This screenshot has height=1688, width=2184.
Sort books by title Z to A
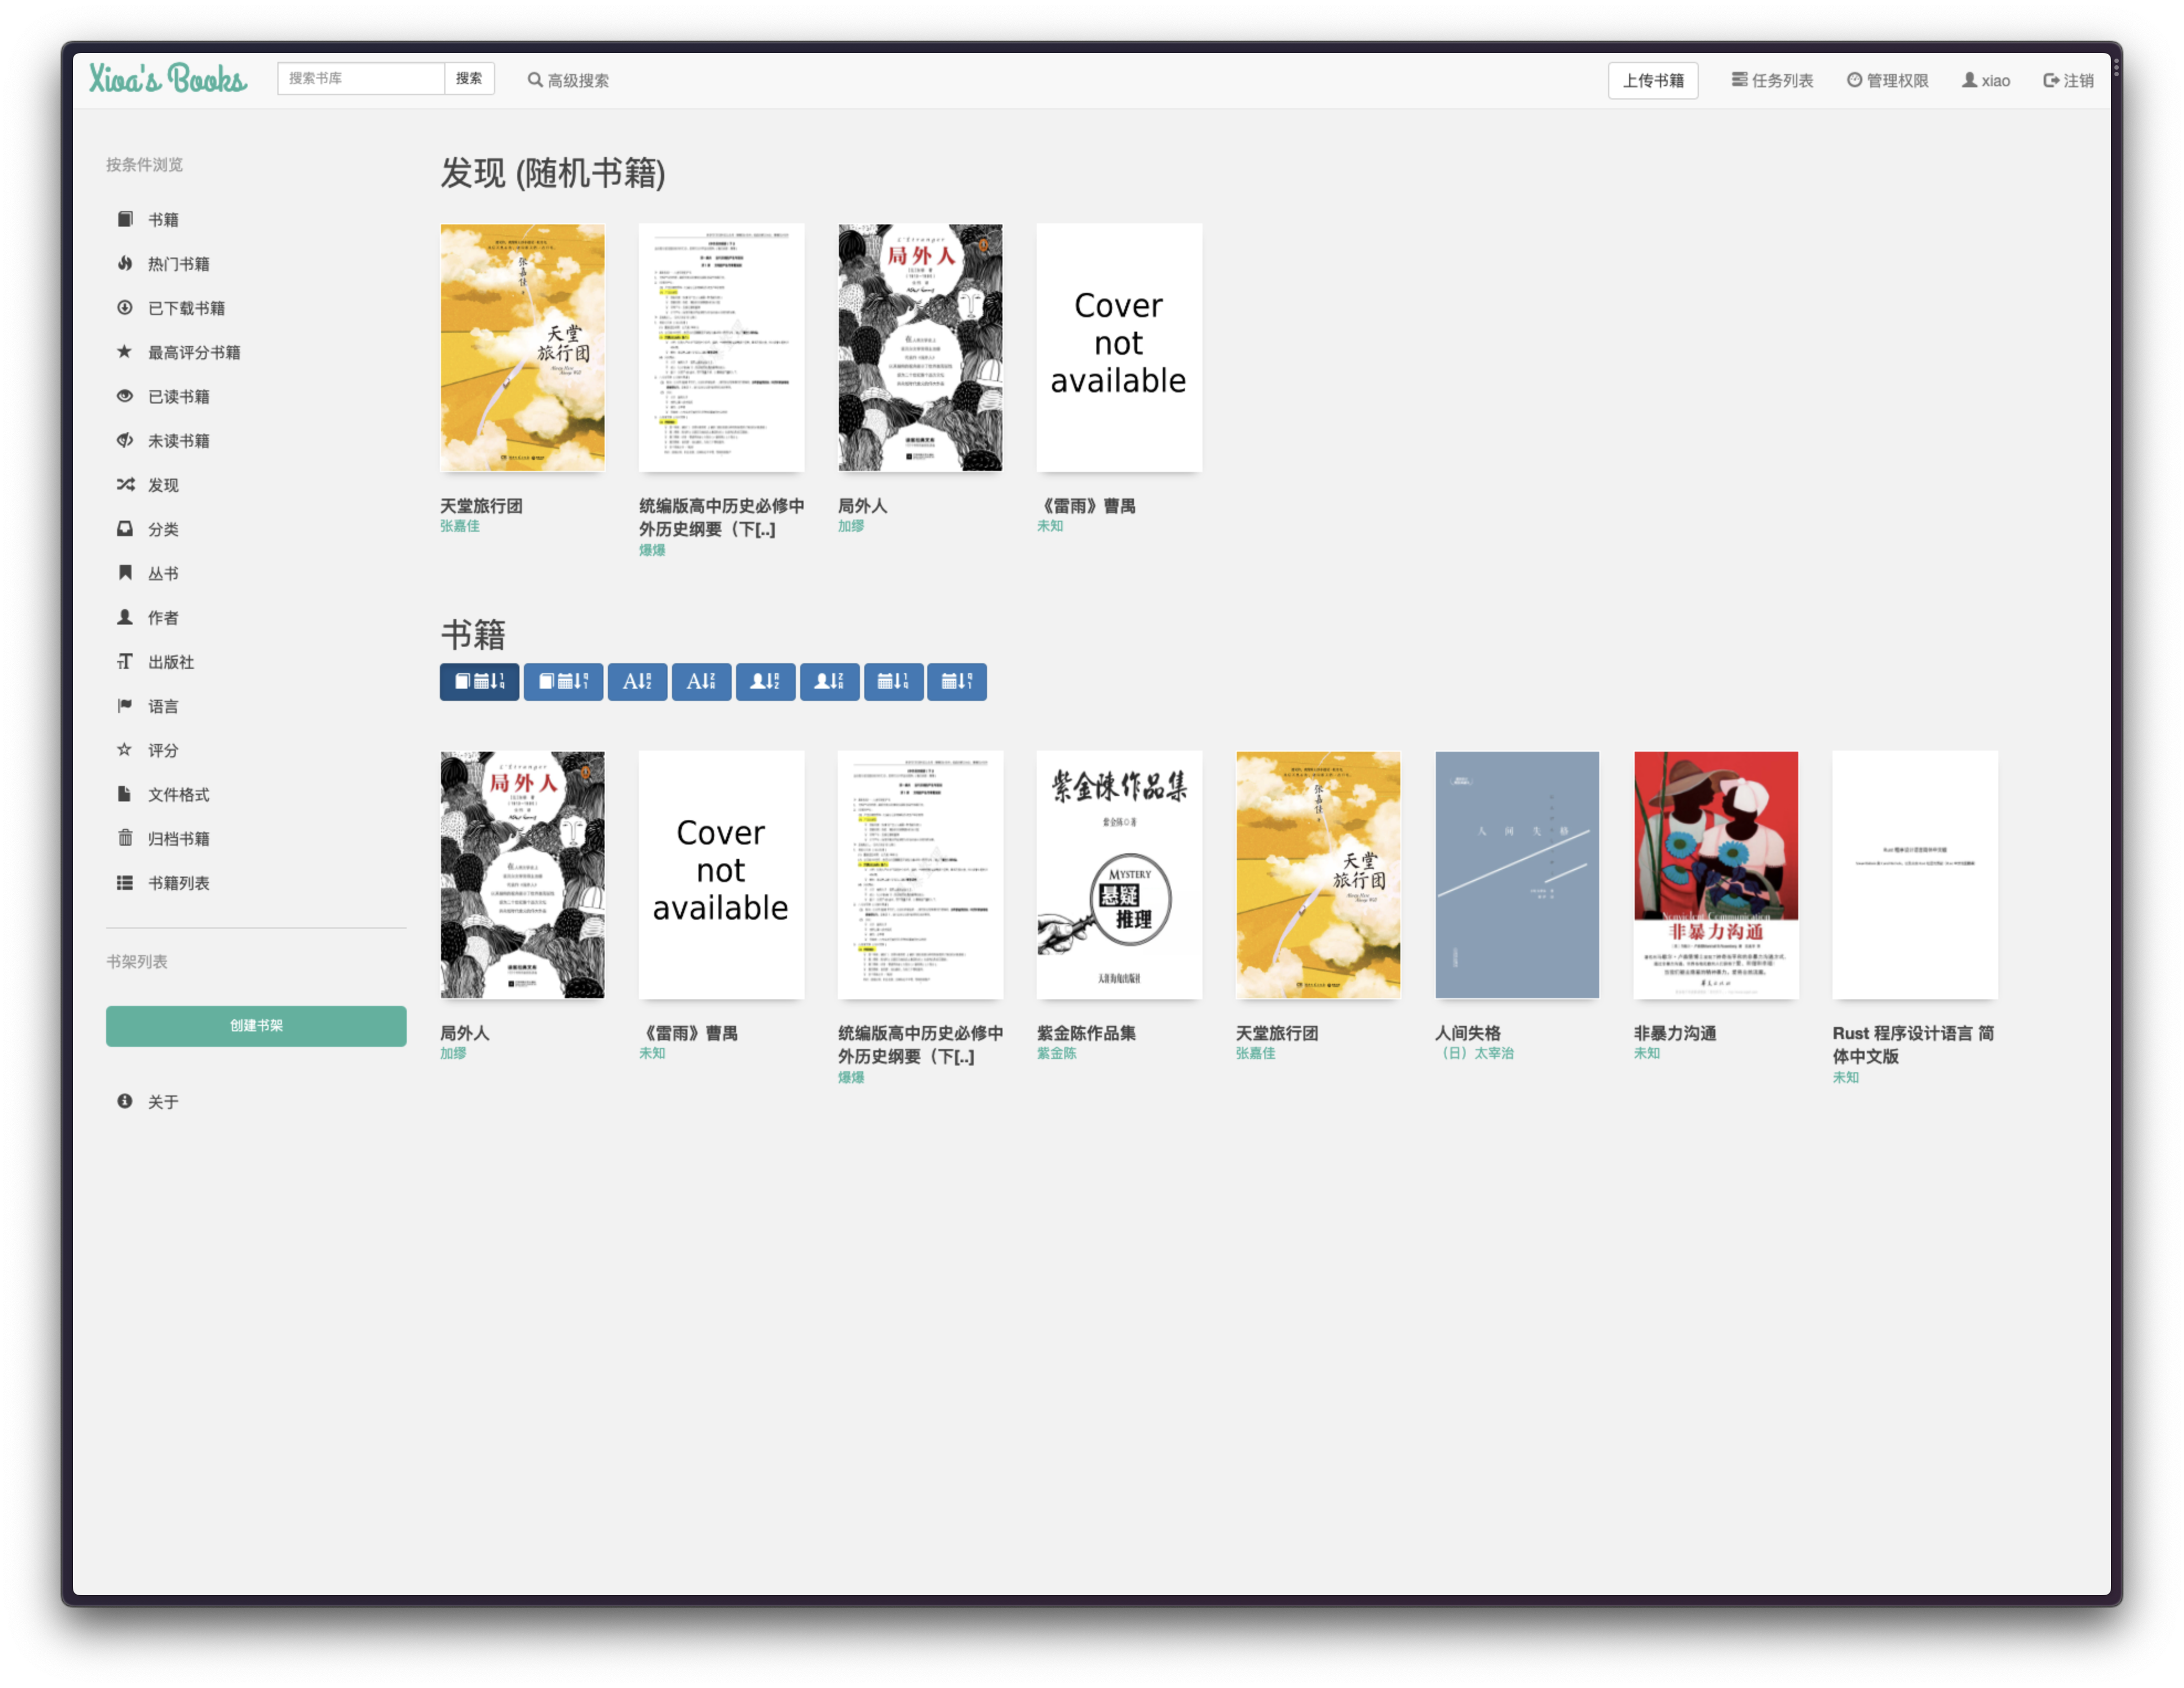click(x=701, y=682)
